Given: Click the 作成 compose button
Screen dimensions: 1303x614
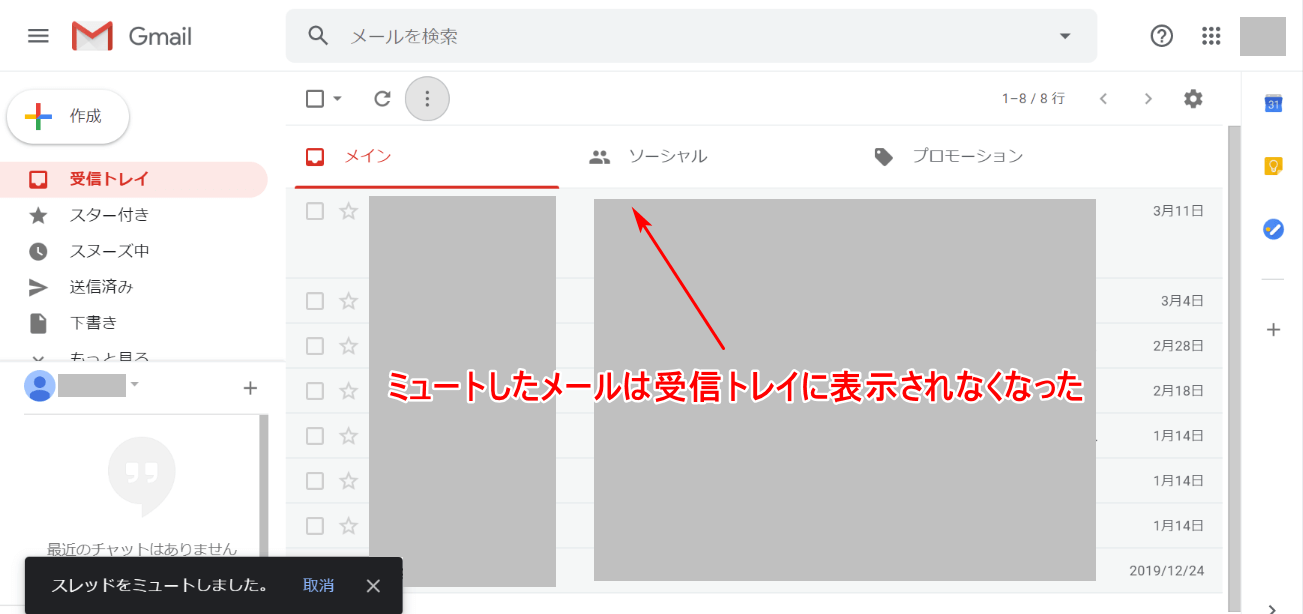Looking at the screenshot, I should 69,117.
